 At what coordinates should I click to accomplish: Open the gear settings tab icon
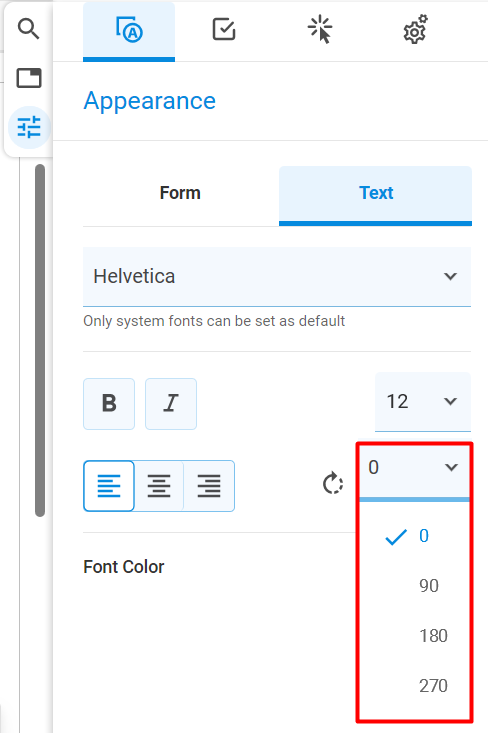click(x=416, y=29)
